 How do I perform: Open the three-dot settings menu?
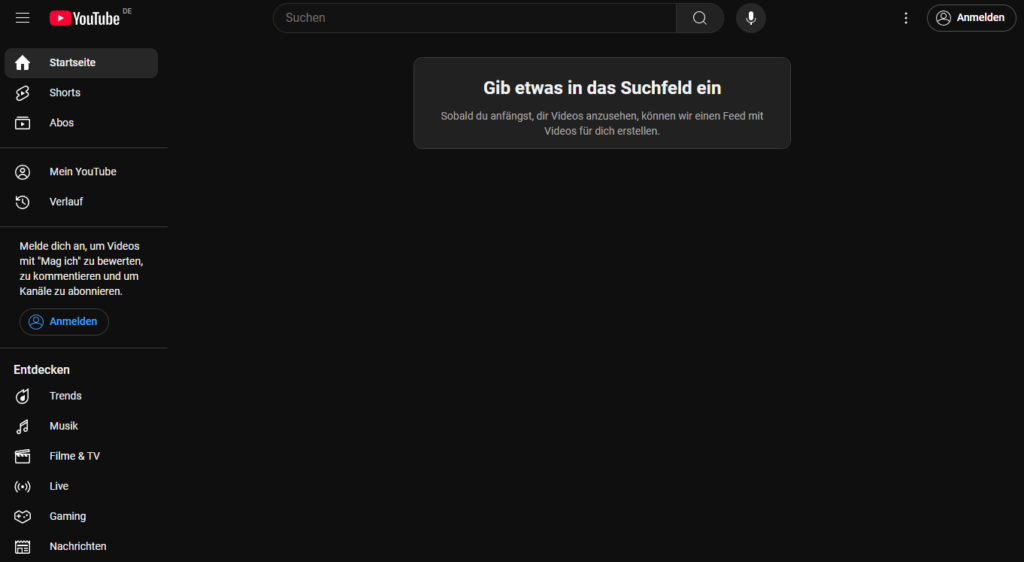pos(906,18)
